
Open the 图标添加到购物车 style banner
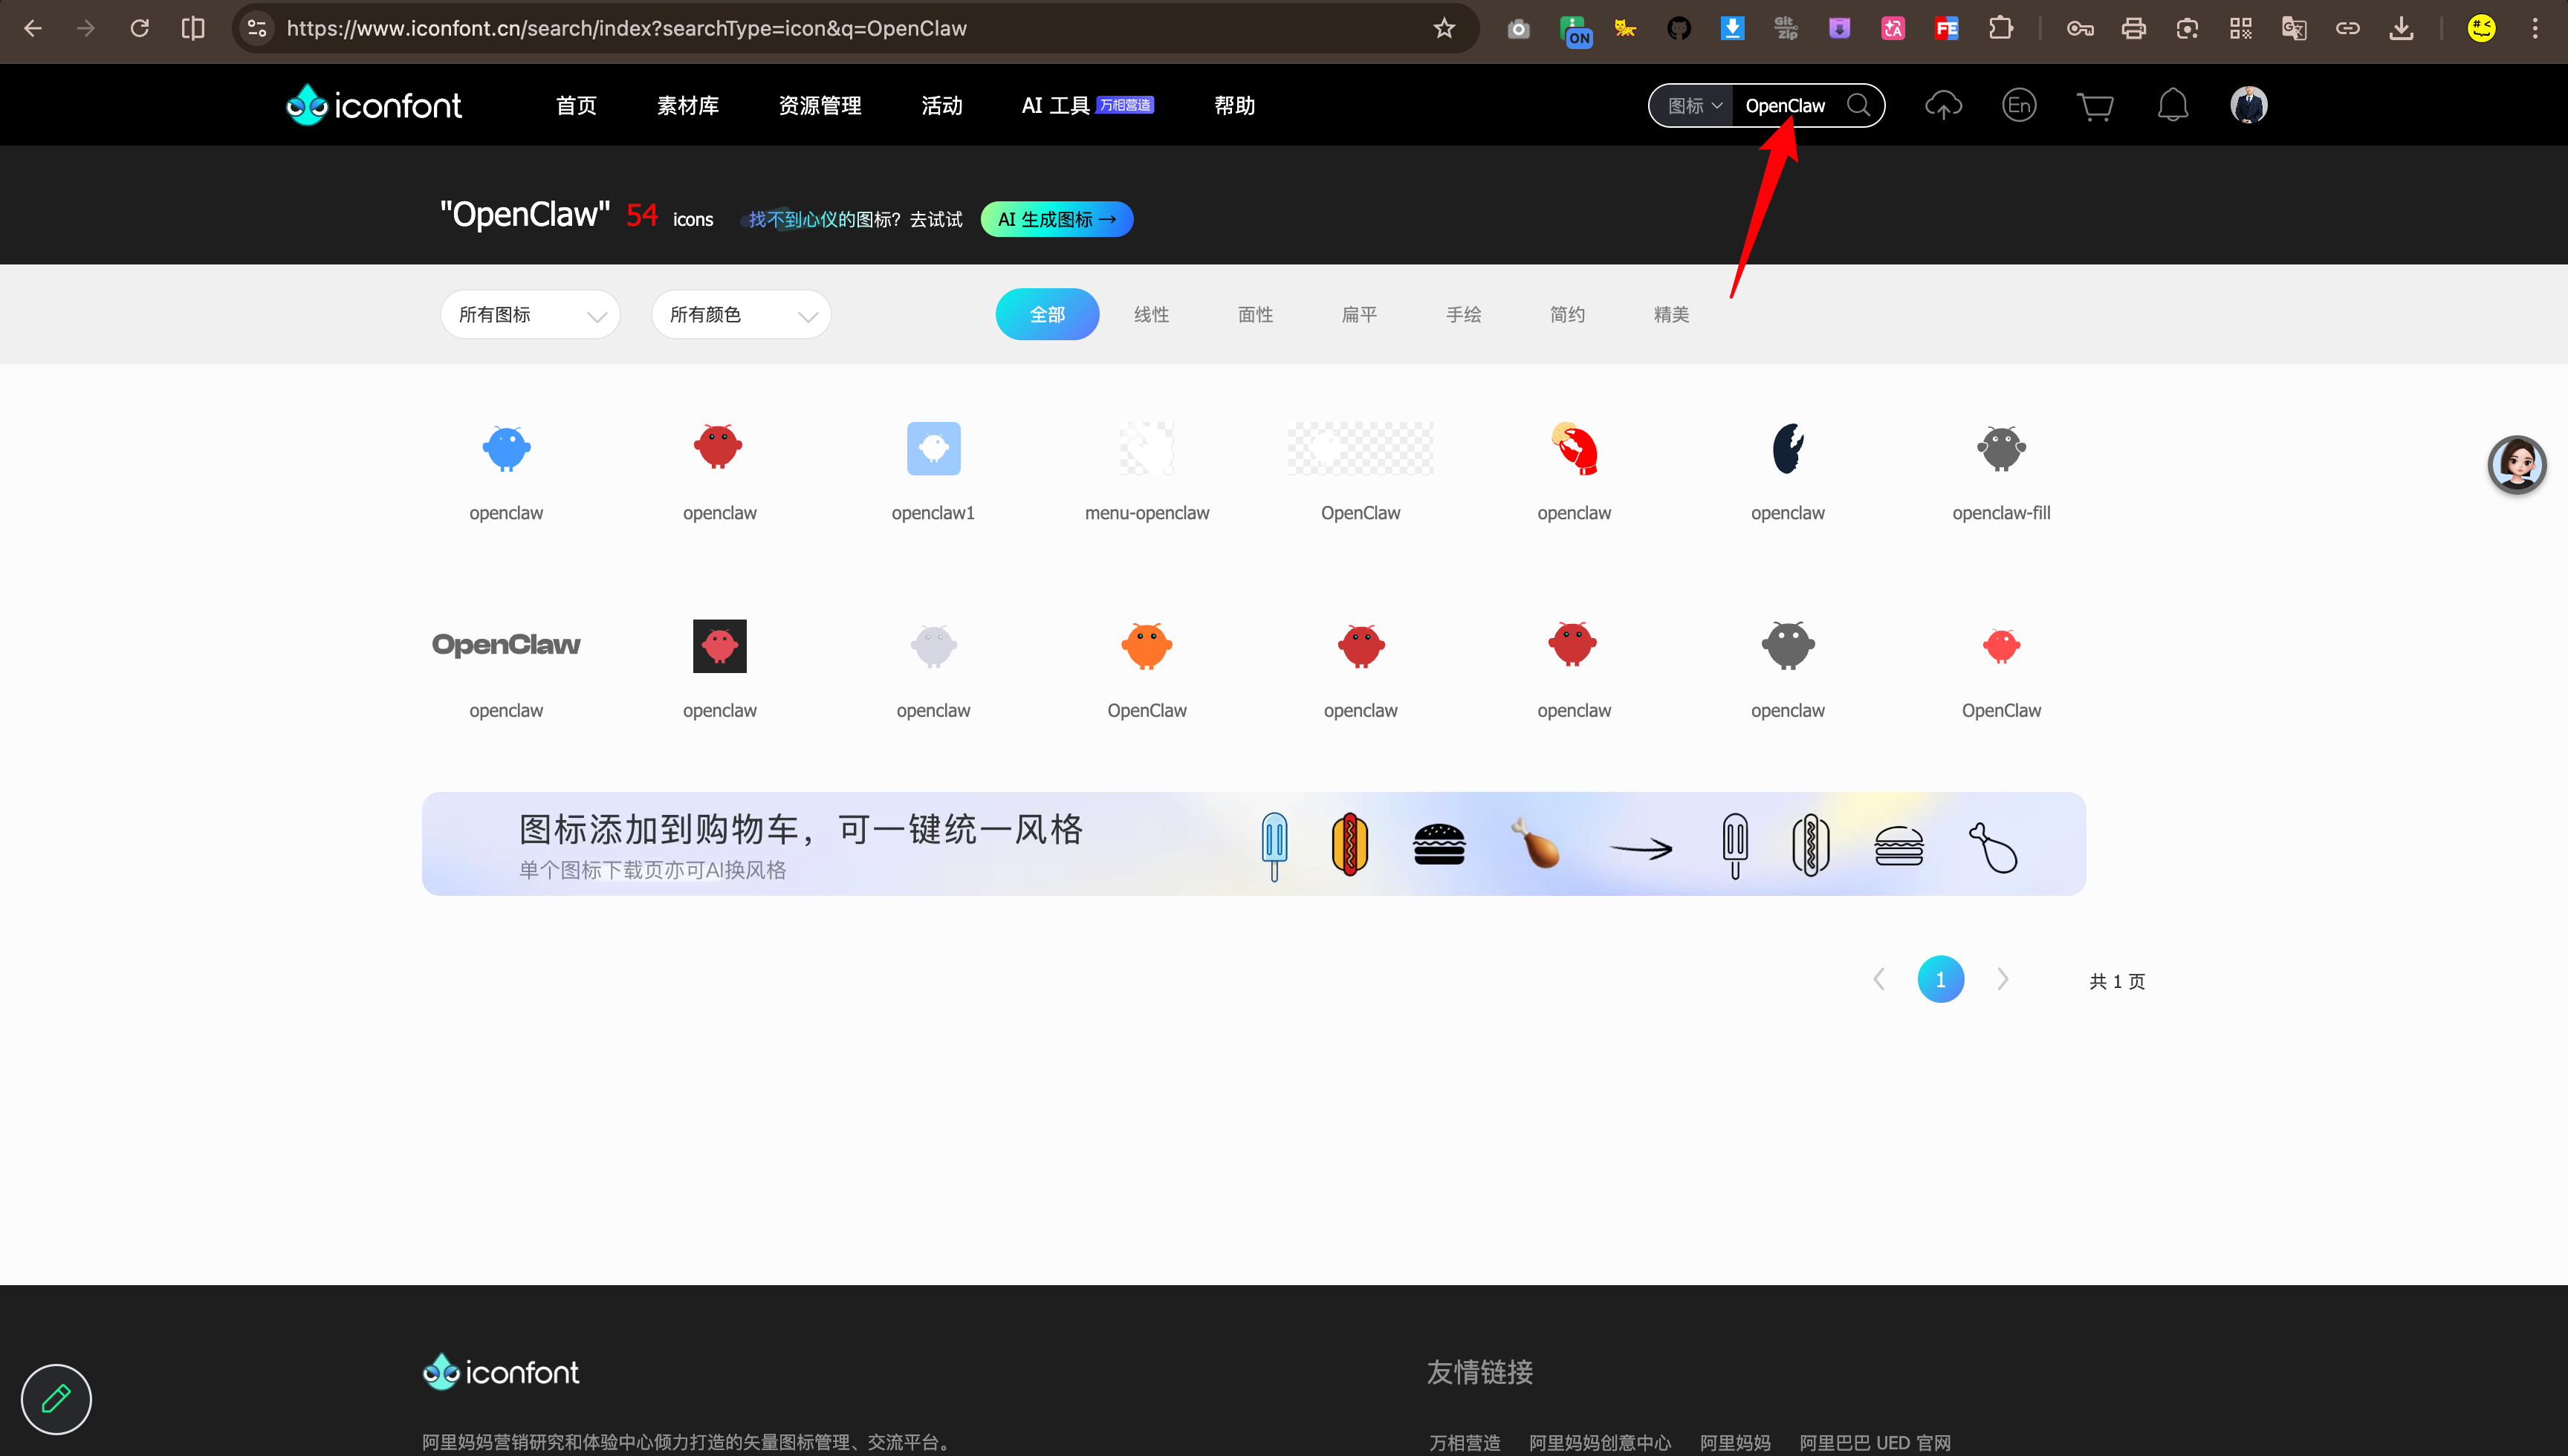click(x=1254, y=844)
